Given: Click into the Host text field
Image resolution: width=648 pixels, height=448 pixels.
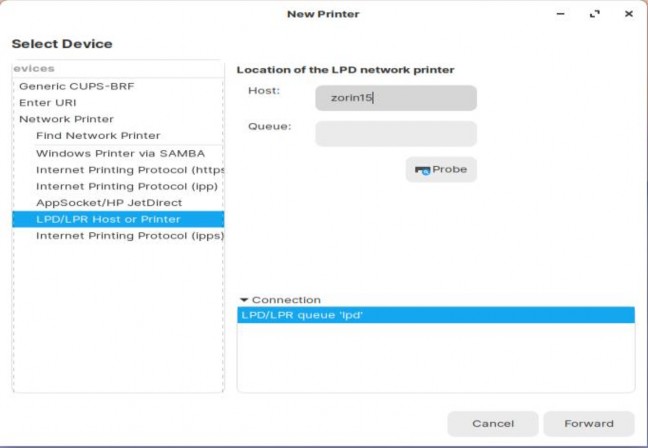Looking at the screenshot, I should point(395,98).
